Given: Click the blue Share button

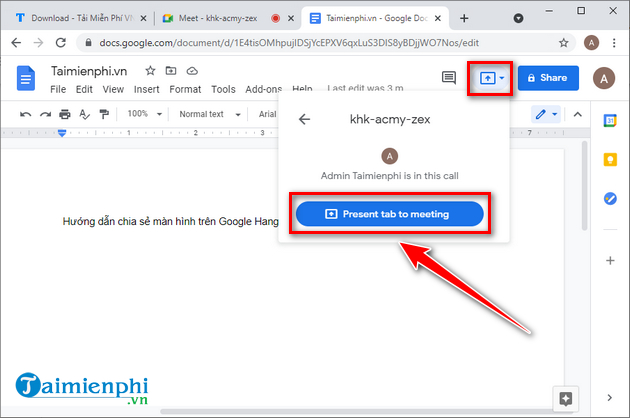Looking at the screenshot, I should point(548,78).
